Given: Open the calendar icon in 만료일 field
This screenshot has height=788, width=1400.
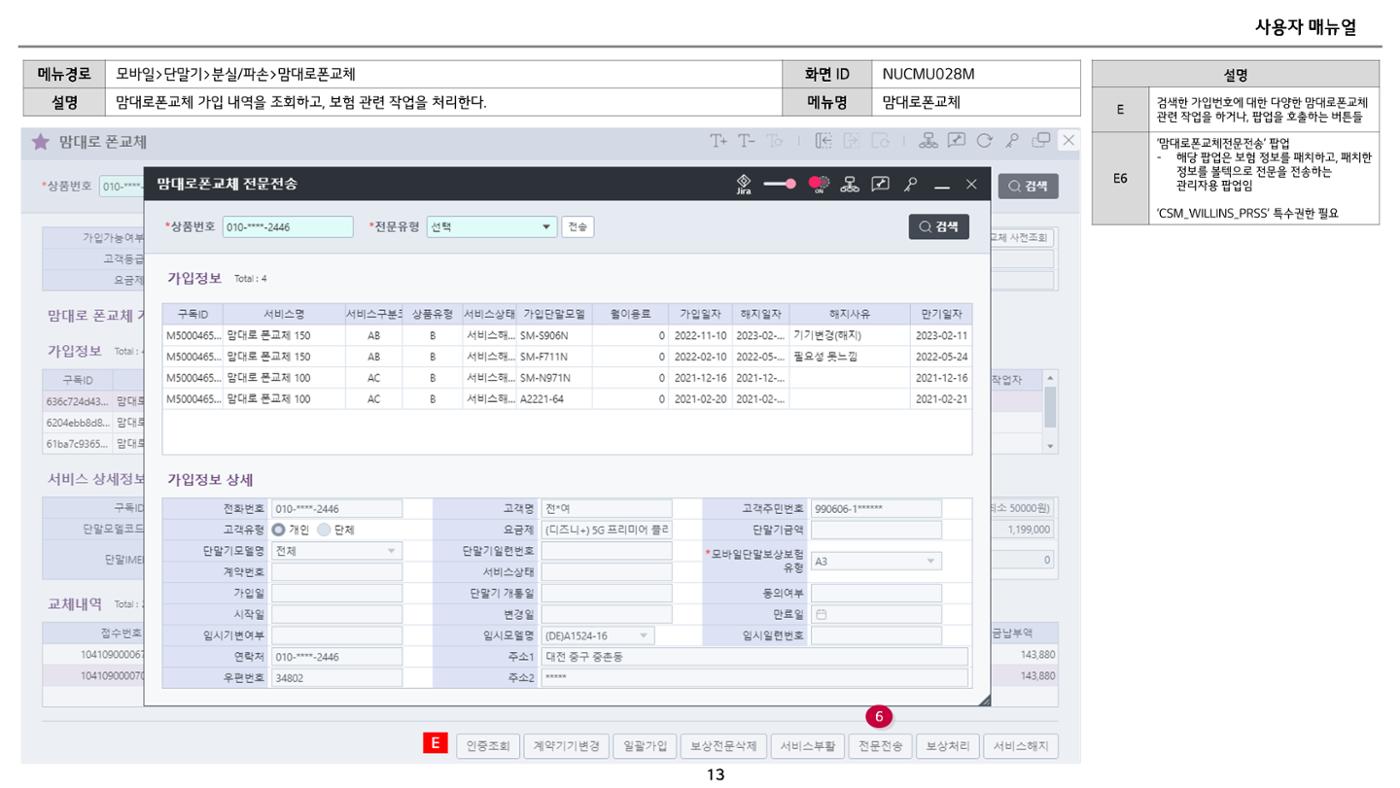Looking at the screenshot, I should [821, 614].
